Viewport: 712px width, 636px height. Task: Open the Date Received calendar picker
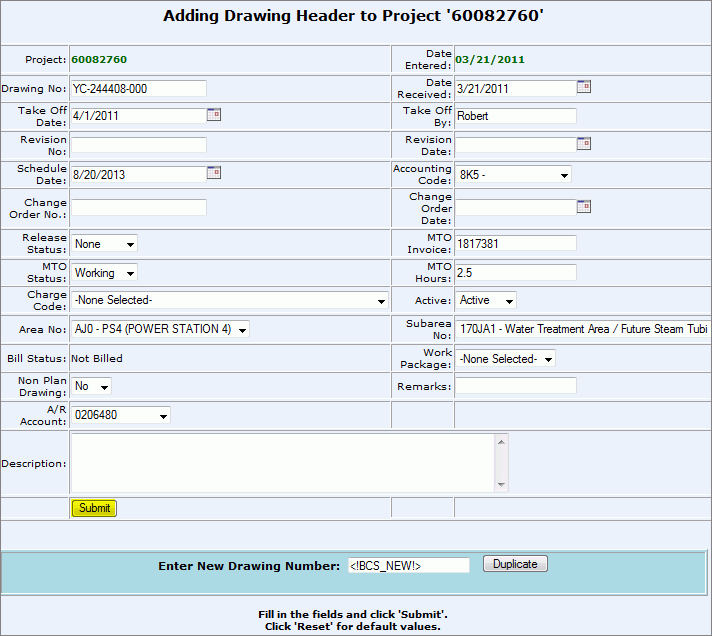[584, 87]
